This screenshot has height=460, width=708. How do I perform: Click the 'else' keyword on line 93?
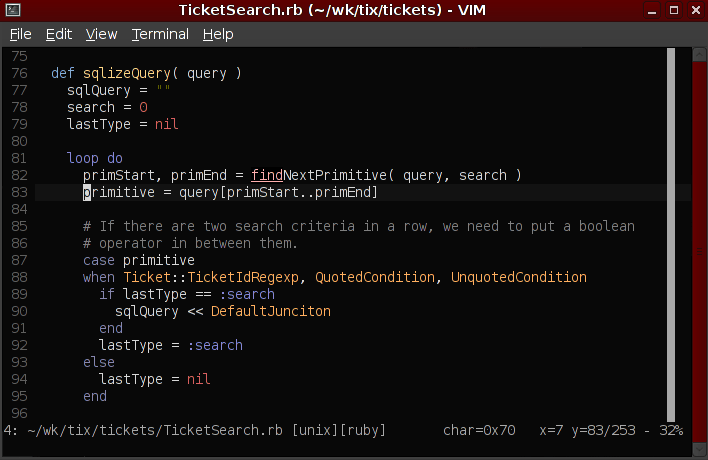pos(99,362)
